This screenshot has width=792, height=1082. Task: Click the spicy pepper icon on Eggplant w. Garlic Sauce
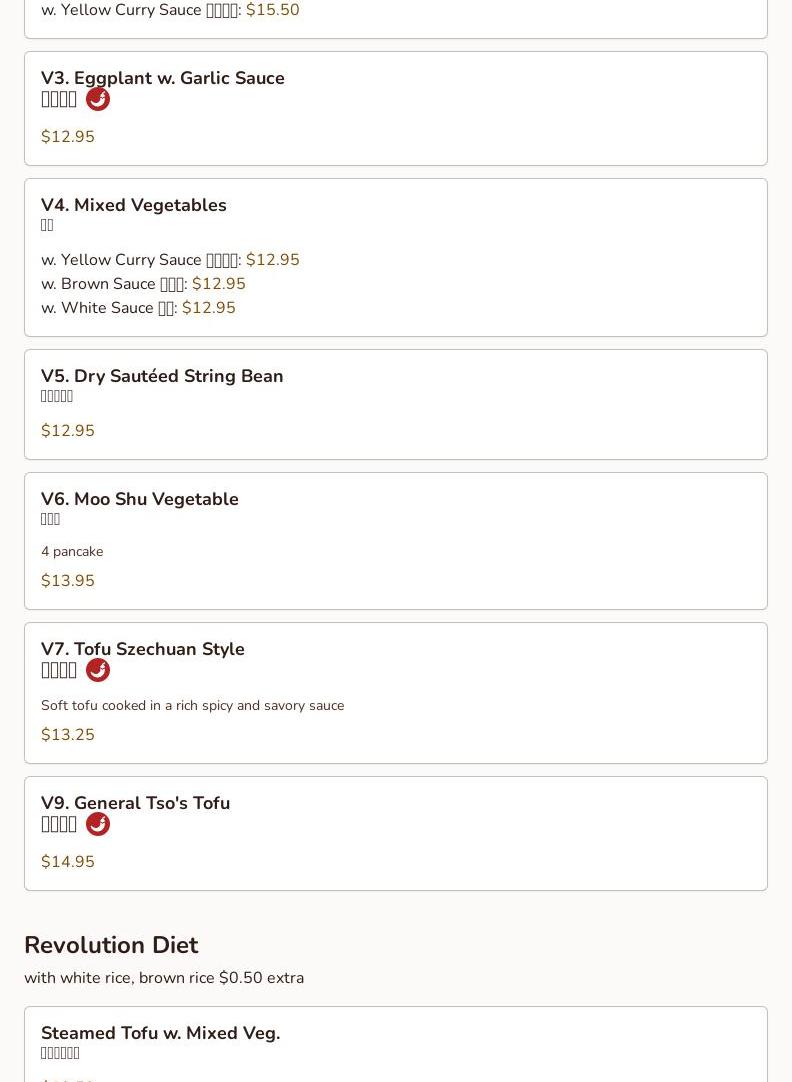coord(98,99)
